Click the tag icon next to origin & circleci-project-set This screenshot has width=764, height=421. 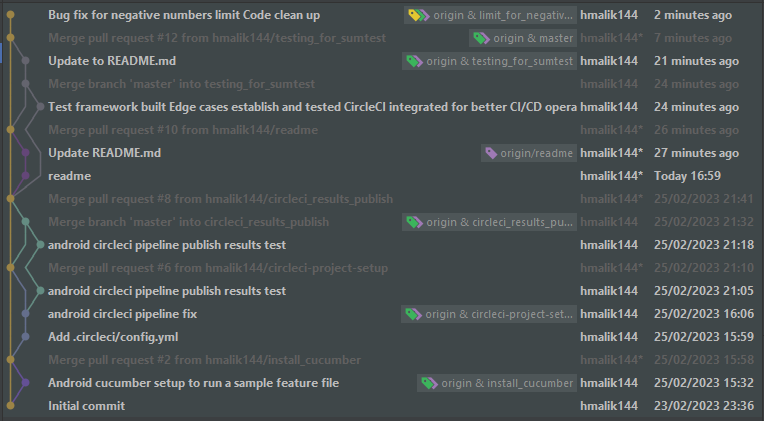click(414, 314)
